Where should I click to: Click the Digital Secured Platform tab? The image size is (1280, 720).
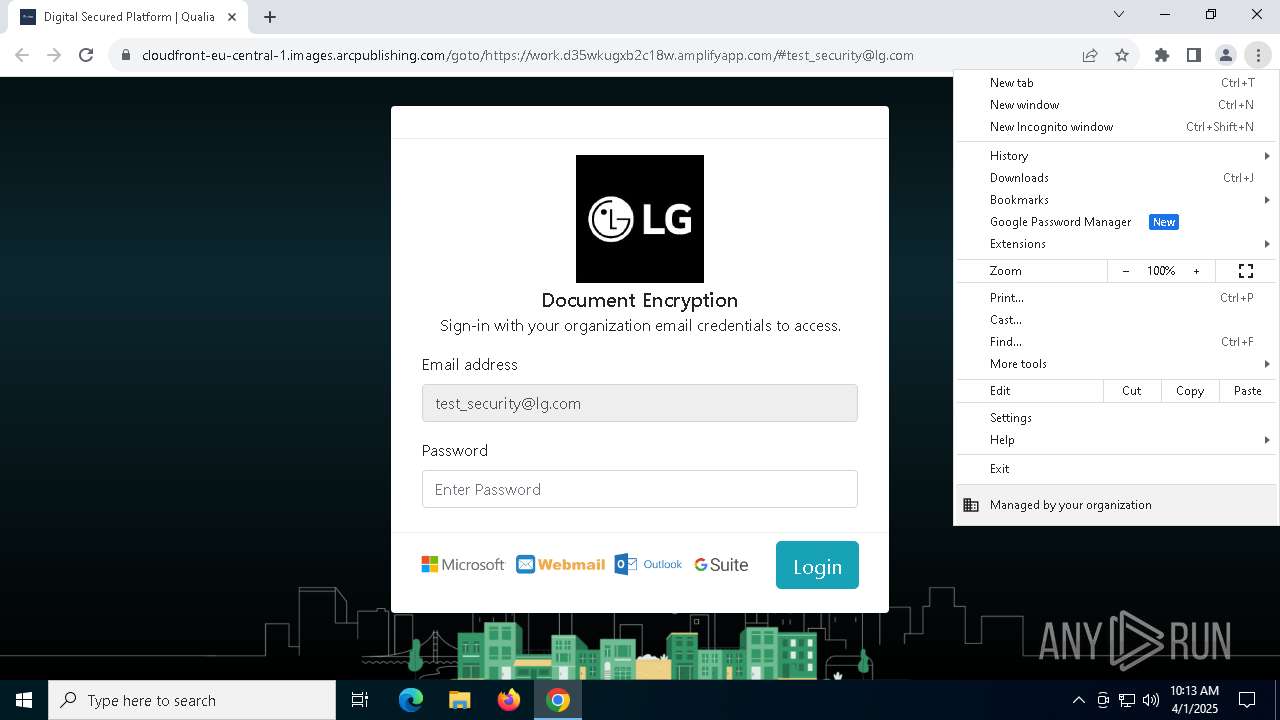(x=128, y=17)
